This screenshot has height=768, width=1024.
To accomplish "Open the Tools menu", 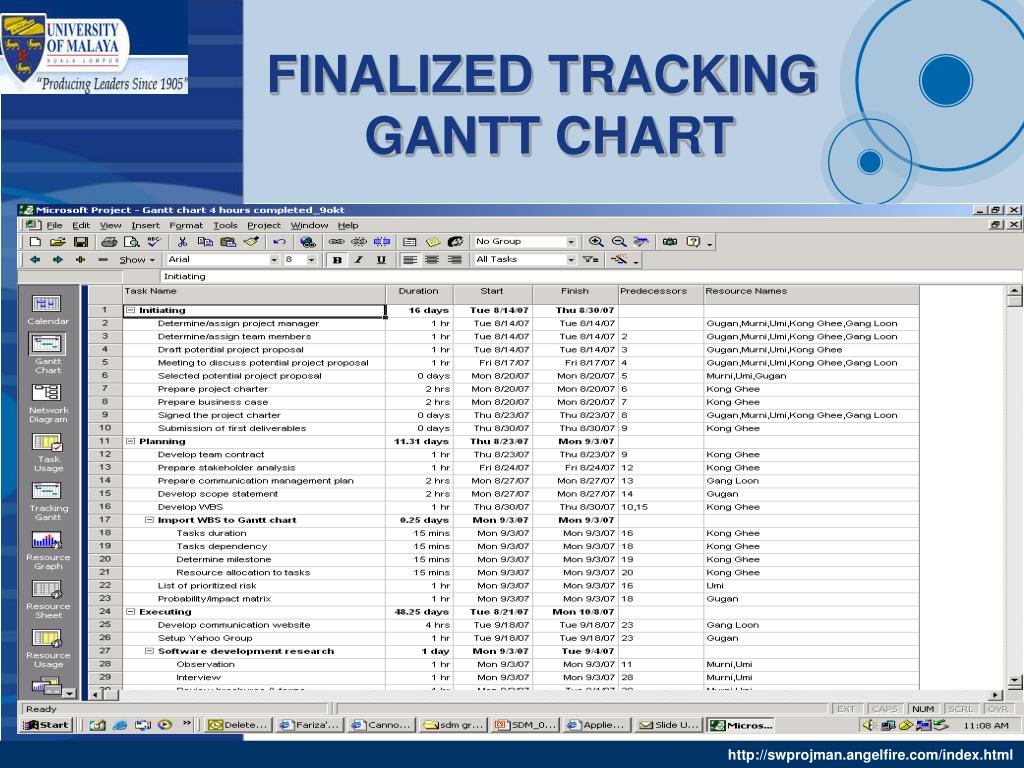I will pos(225,225).
